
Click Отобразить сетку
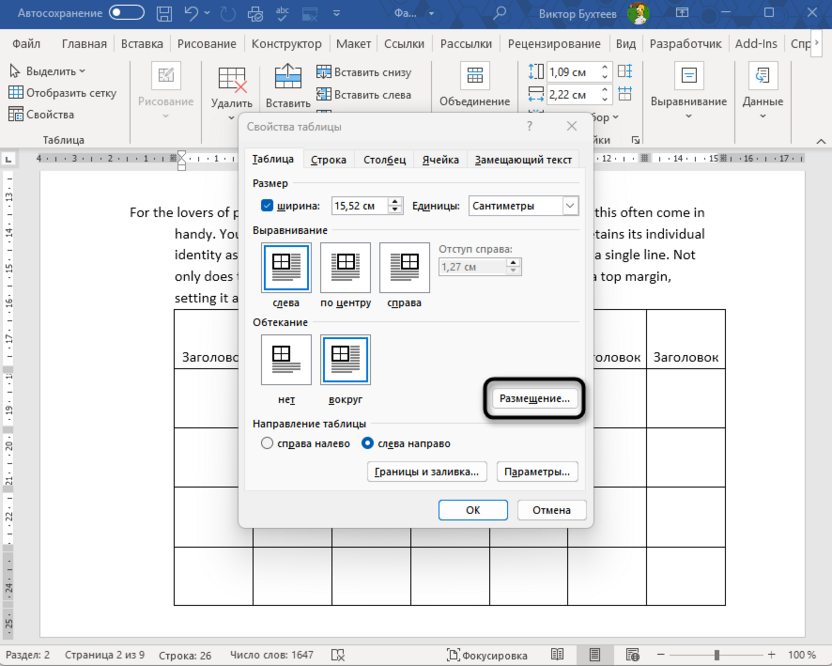(x=63, y=93)
